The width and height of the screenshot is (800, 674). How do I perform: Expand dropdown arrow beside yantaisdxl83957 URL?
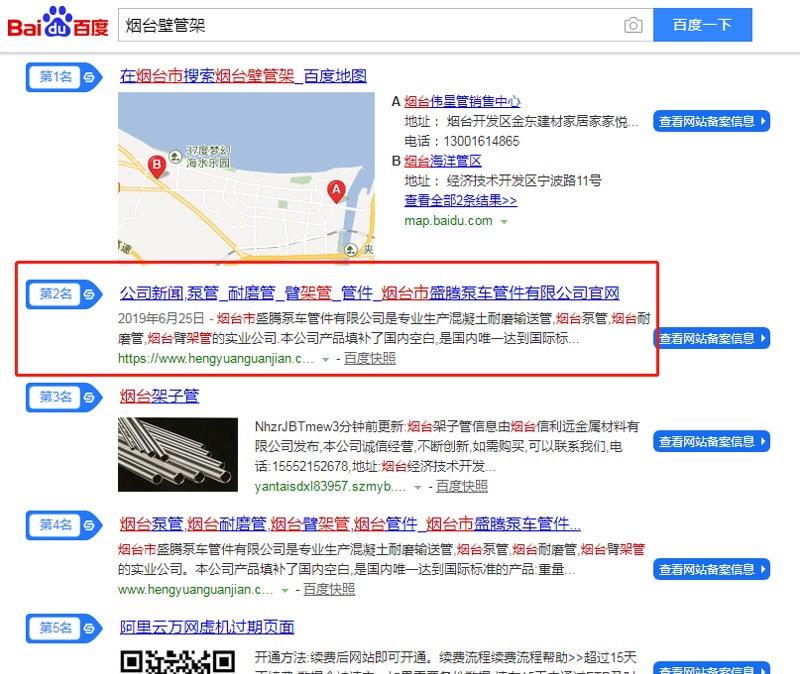tap(417, 488)
